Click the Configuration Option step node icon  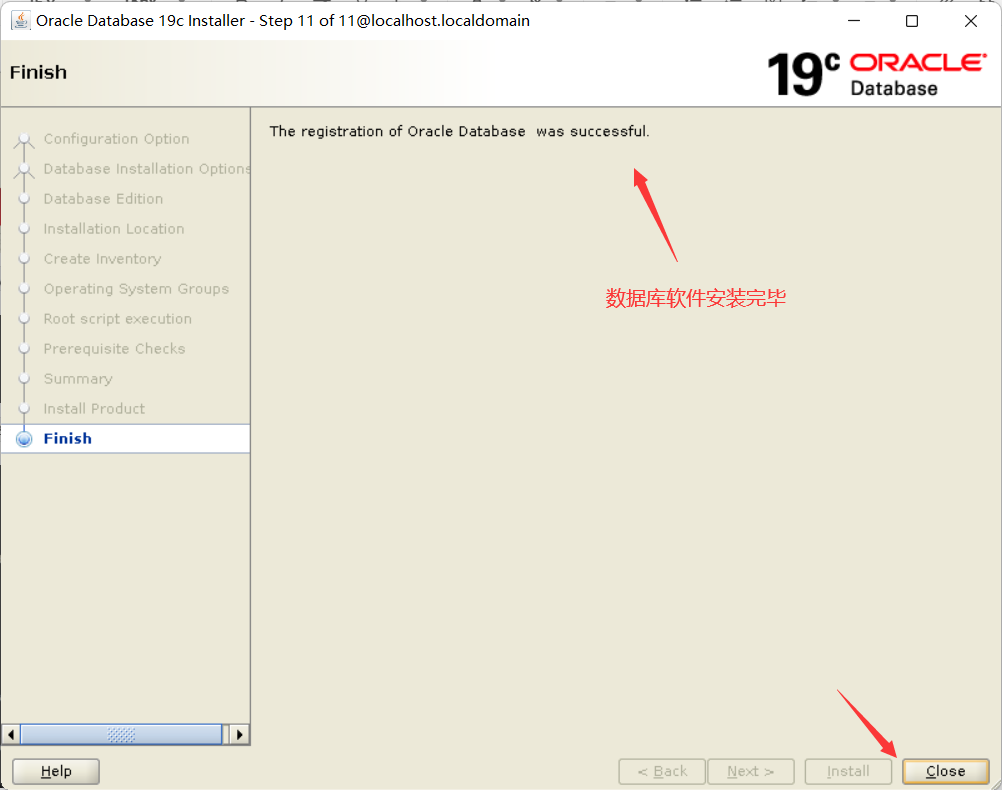(24, 139)
